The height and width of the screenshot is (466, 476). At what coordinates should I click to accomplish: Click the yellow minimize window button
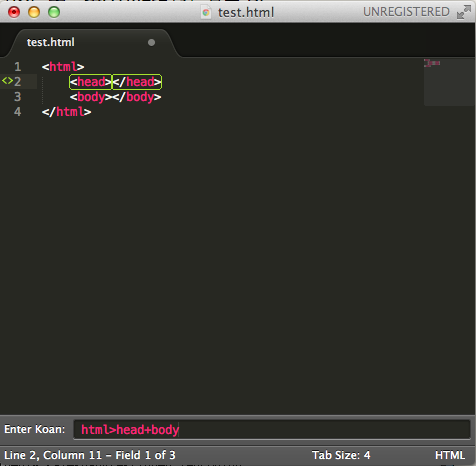coord(34,12)
